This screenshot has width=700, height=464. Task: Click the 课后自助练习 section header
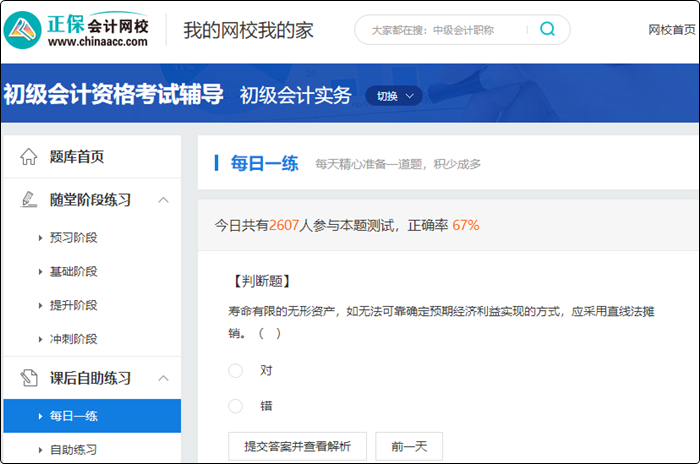[92, 378]
